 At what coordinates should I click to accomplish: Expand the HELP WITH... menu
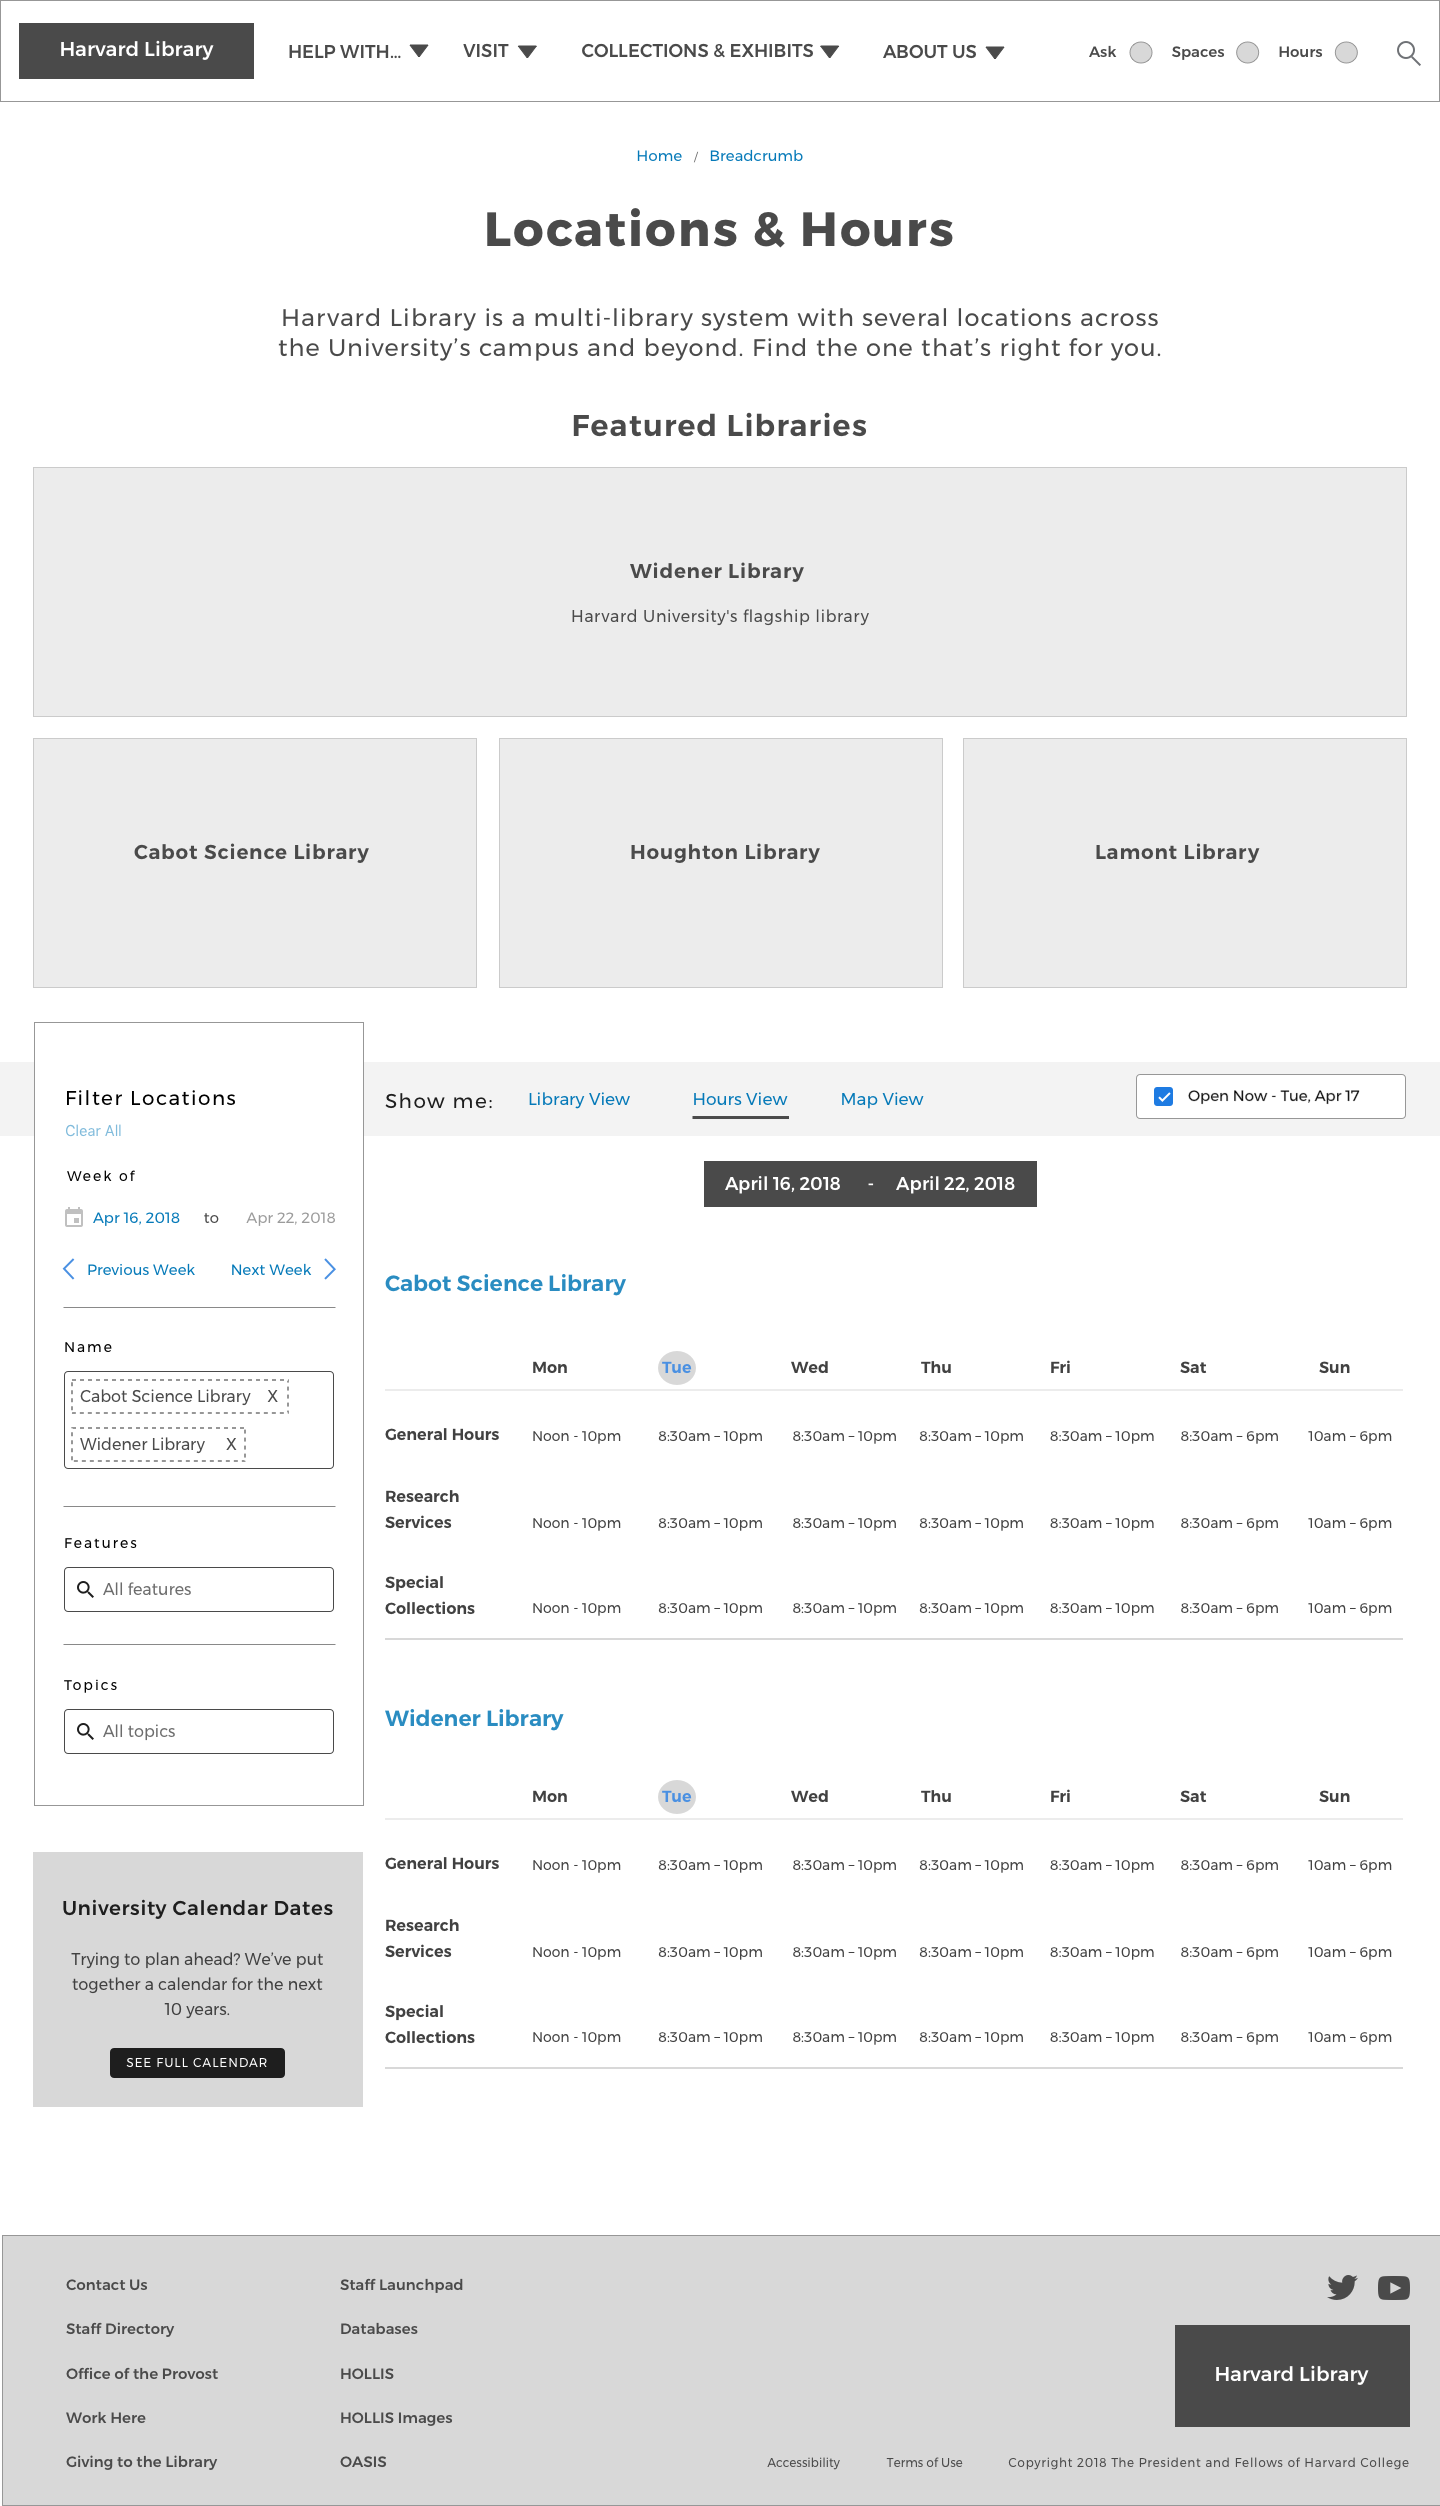click(x=358, y=51)
